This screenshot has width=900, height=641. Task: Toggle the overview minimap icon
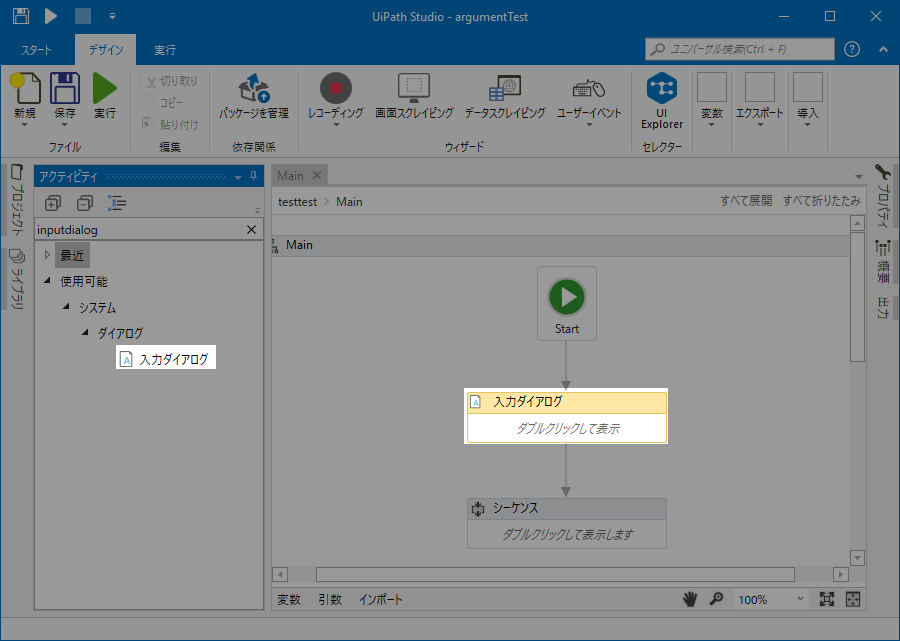coord(853,600)
